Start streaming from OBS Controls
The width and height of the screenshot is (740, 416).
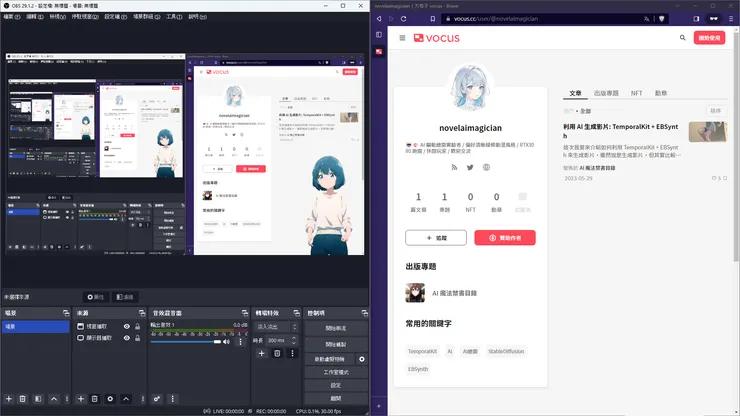[x=336, y=328]
